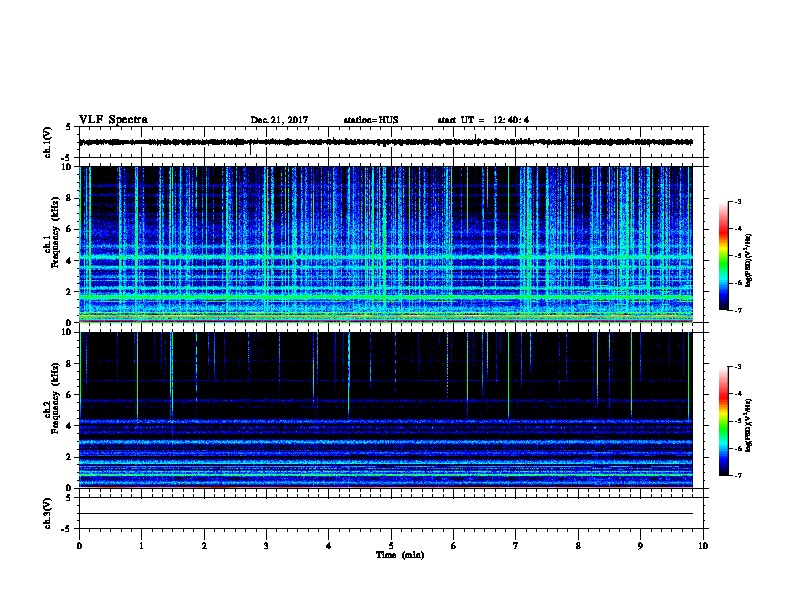Click time axis tick label "1"
Image resolution: width=792 pixels, height=612 pixels.
coord(141,546)
